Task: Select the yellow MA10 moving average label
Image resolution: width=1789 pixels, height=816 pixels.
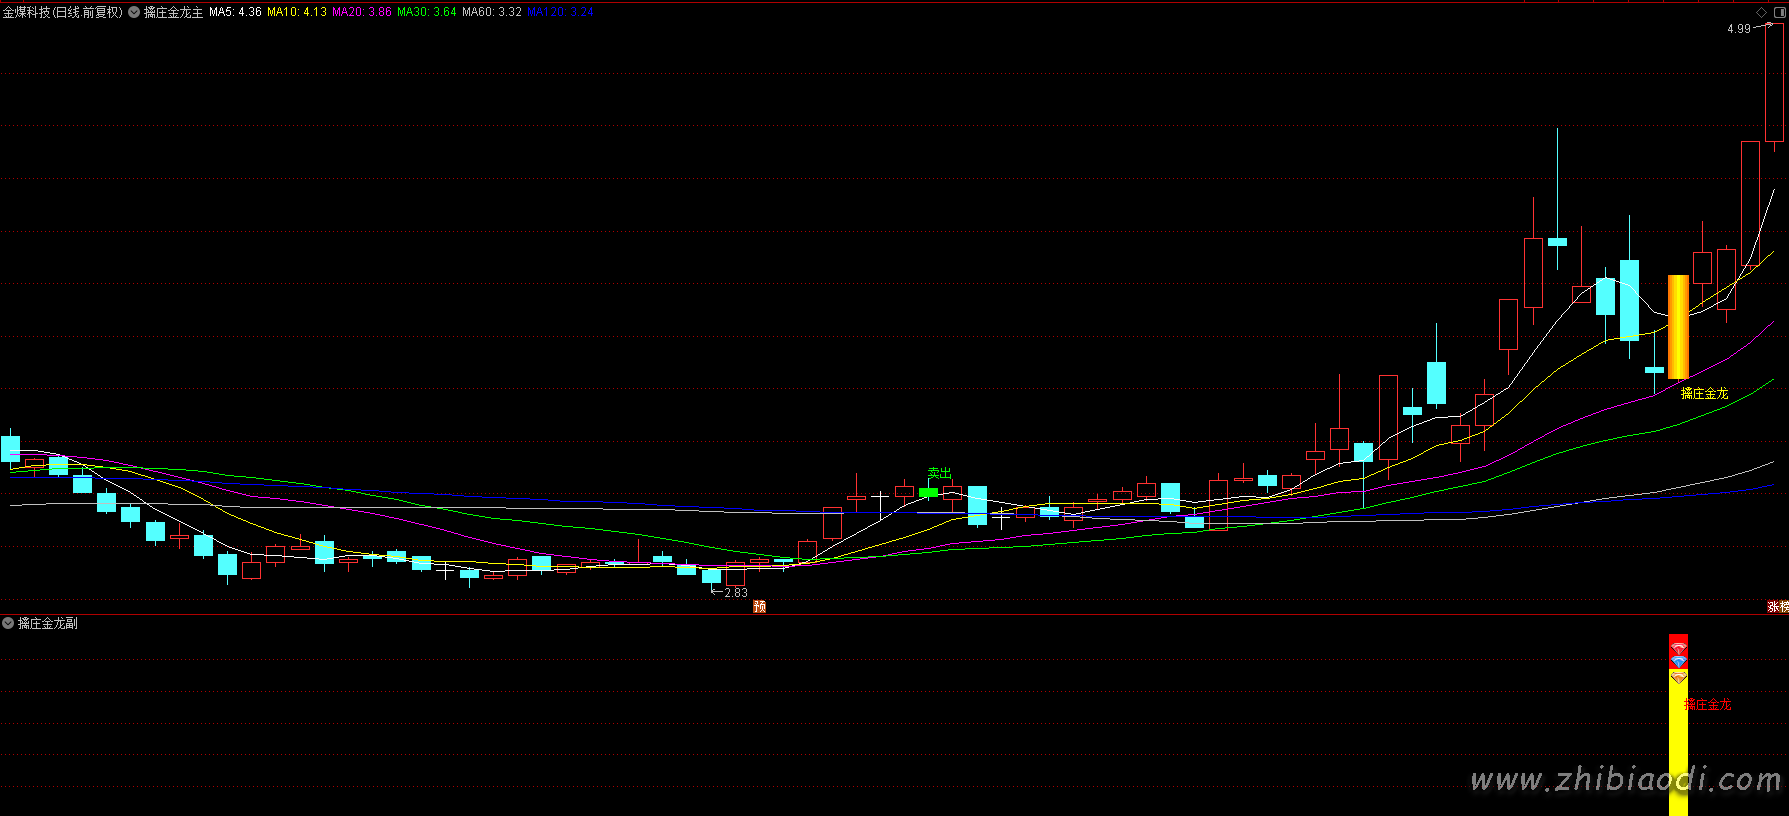Action: click(x=296, y=12)
